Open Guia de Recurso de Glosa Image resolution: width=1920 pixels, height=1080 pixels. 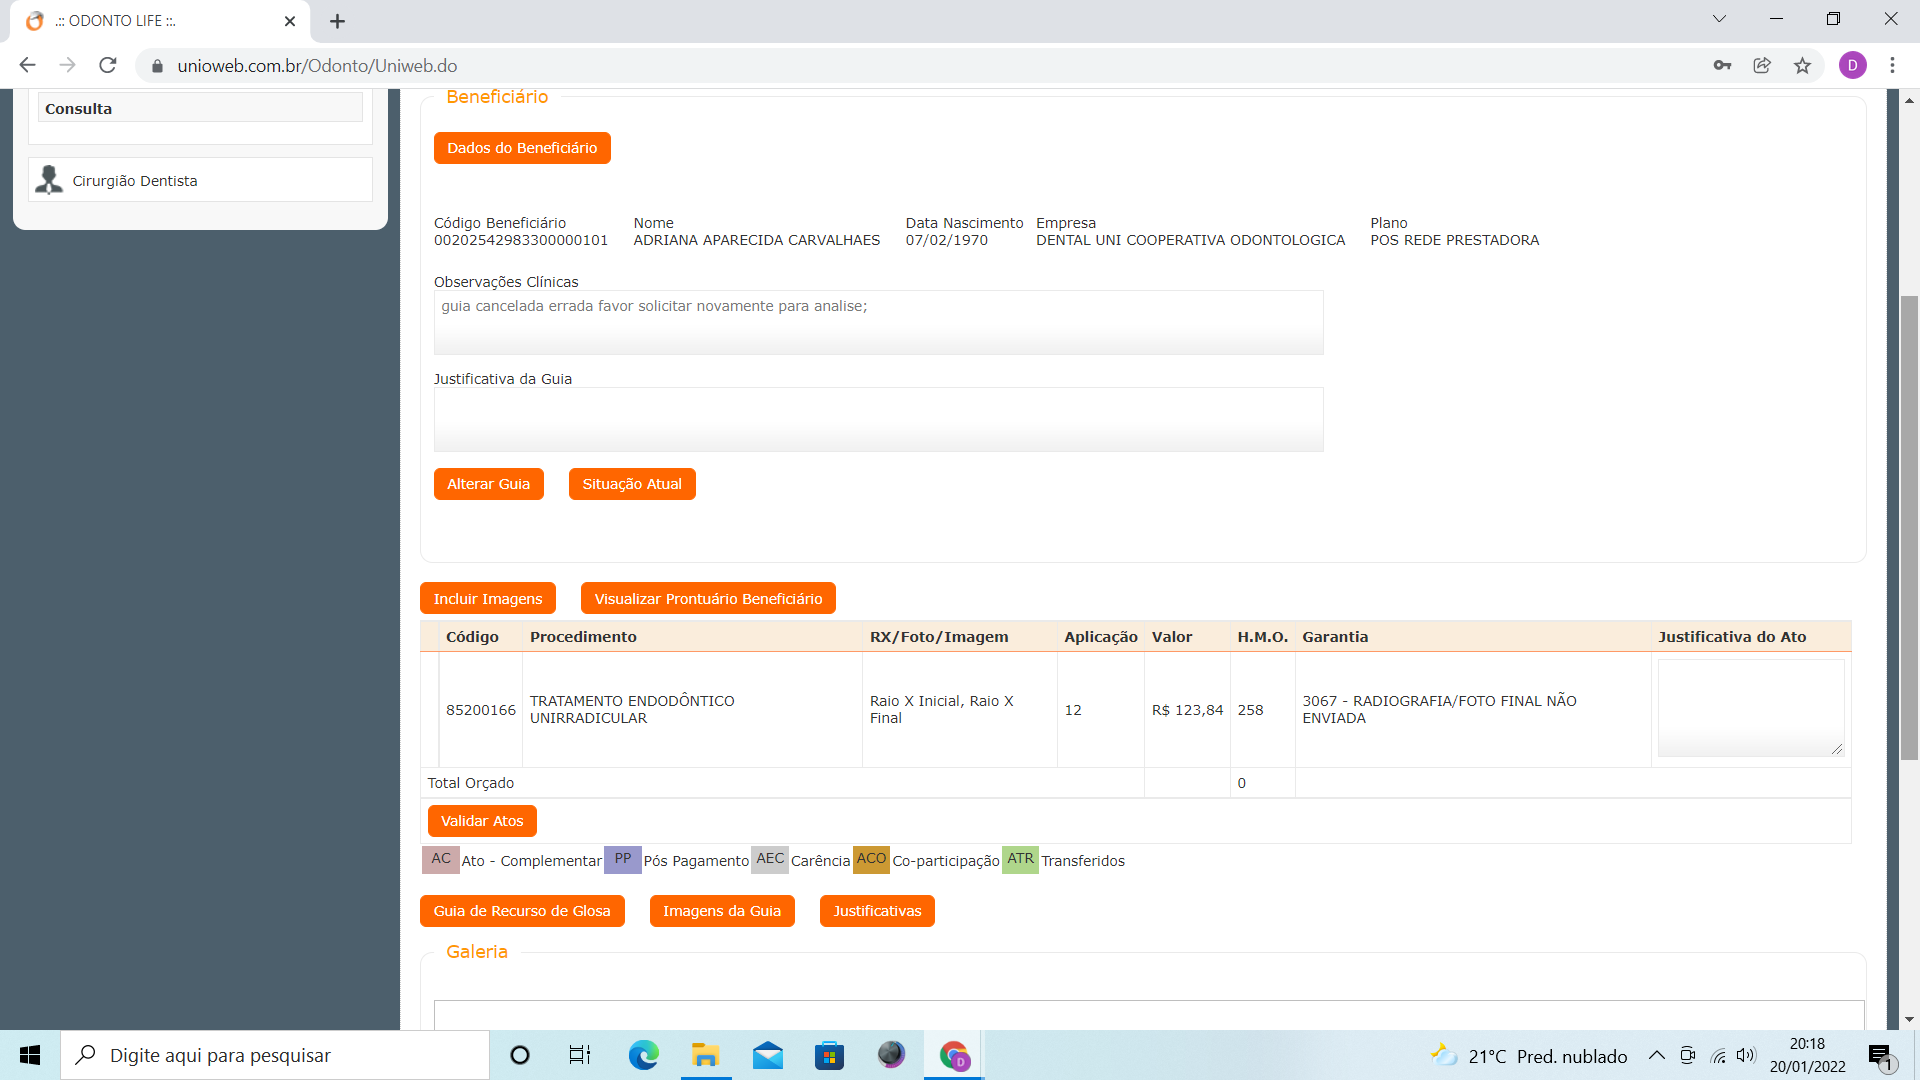coord(522,911)
